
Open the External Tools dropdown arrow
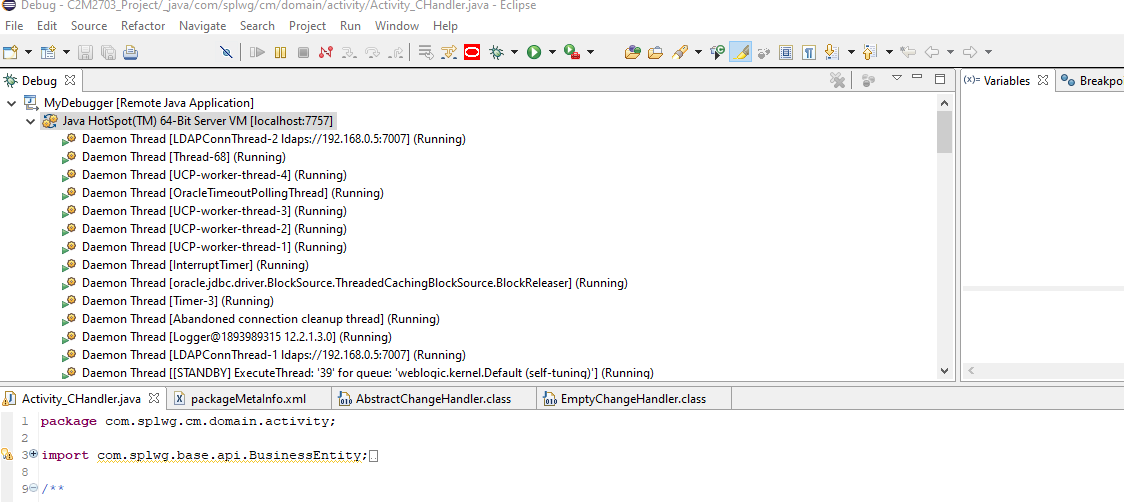591,52
